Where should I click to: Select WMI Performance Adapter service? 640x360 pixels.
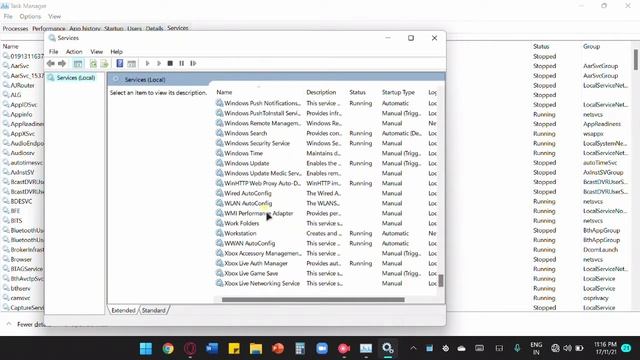coord(325,213)
